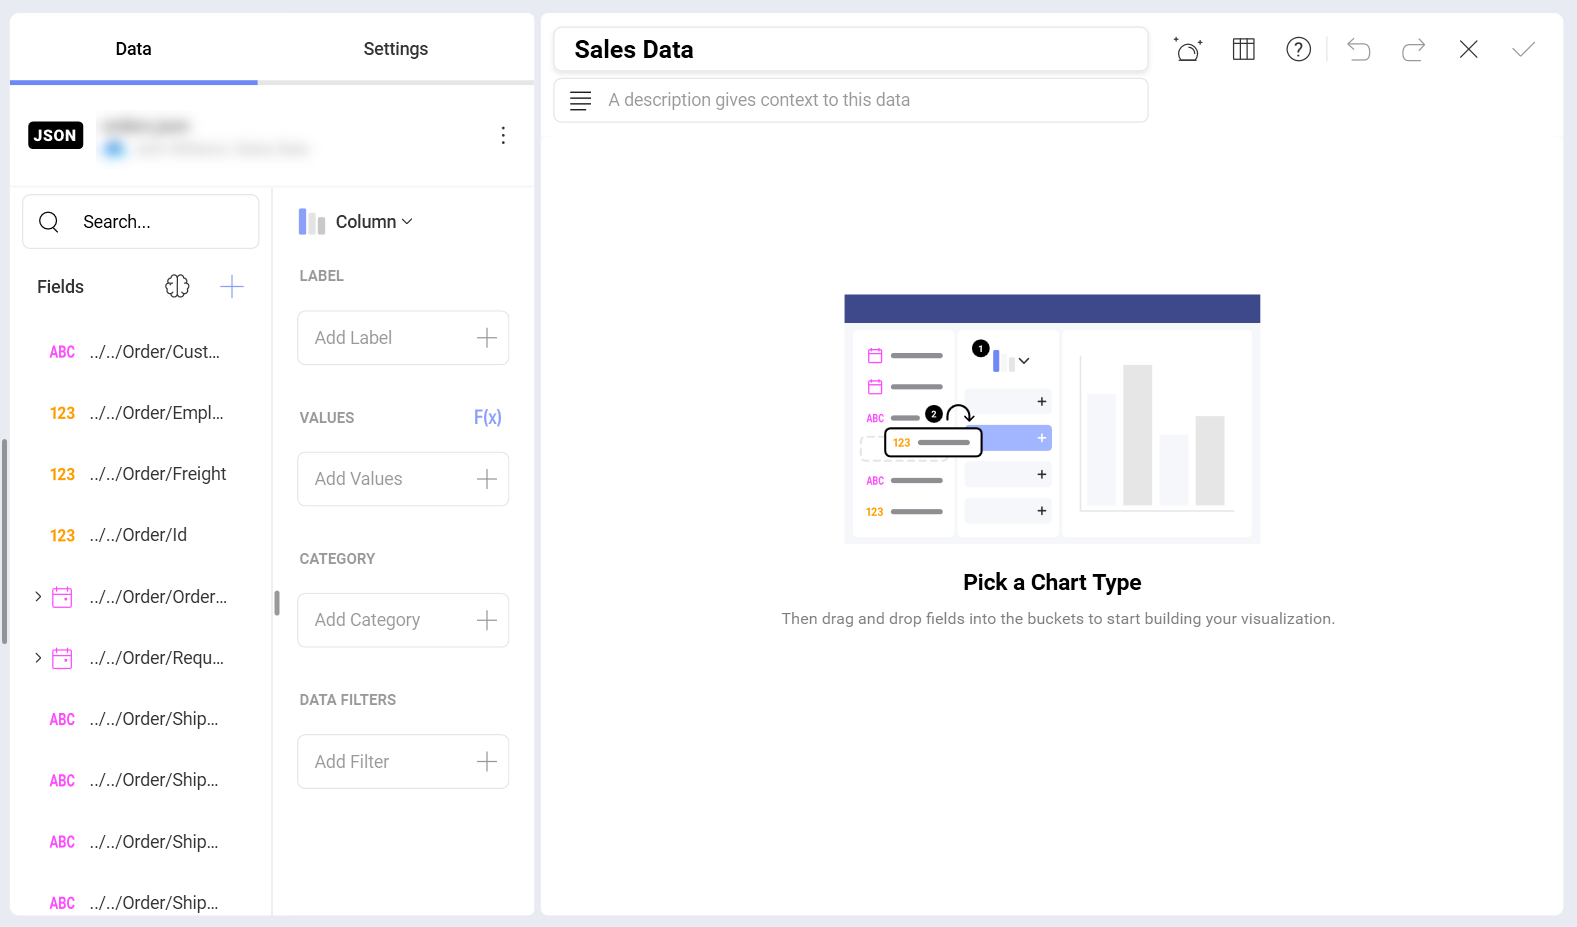The height and width of the screenshot is (927, 1577).
Task: Click ABC type icon of Order/Cust... field
Action: click(x=62, y=352)
